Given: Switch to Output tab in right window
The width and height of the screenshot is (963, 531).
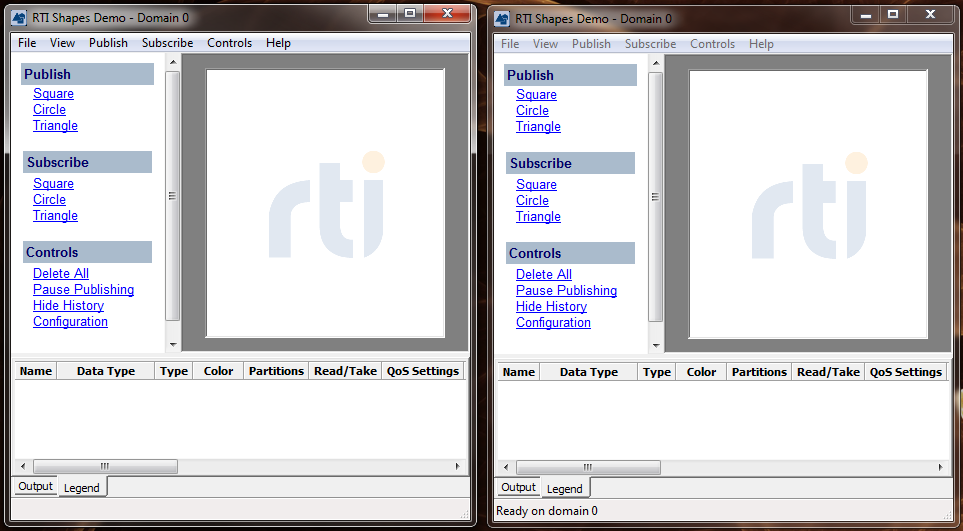Looking at the screenshot, I should point(518,487).
